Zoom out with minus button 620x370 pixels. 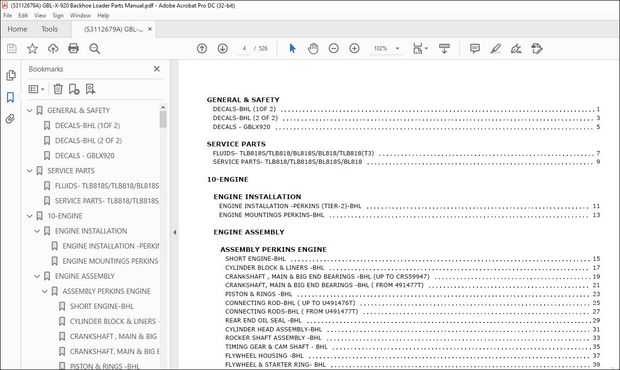[334, 49]
